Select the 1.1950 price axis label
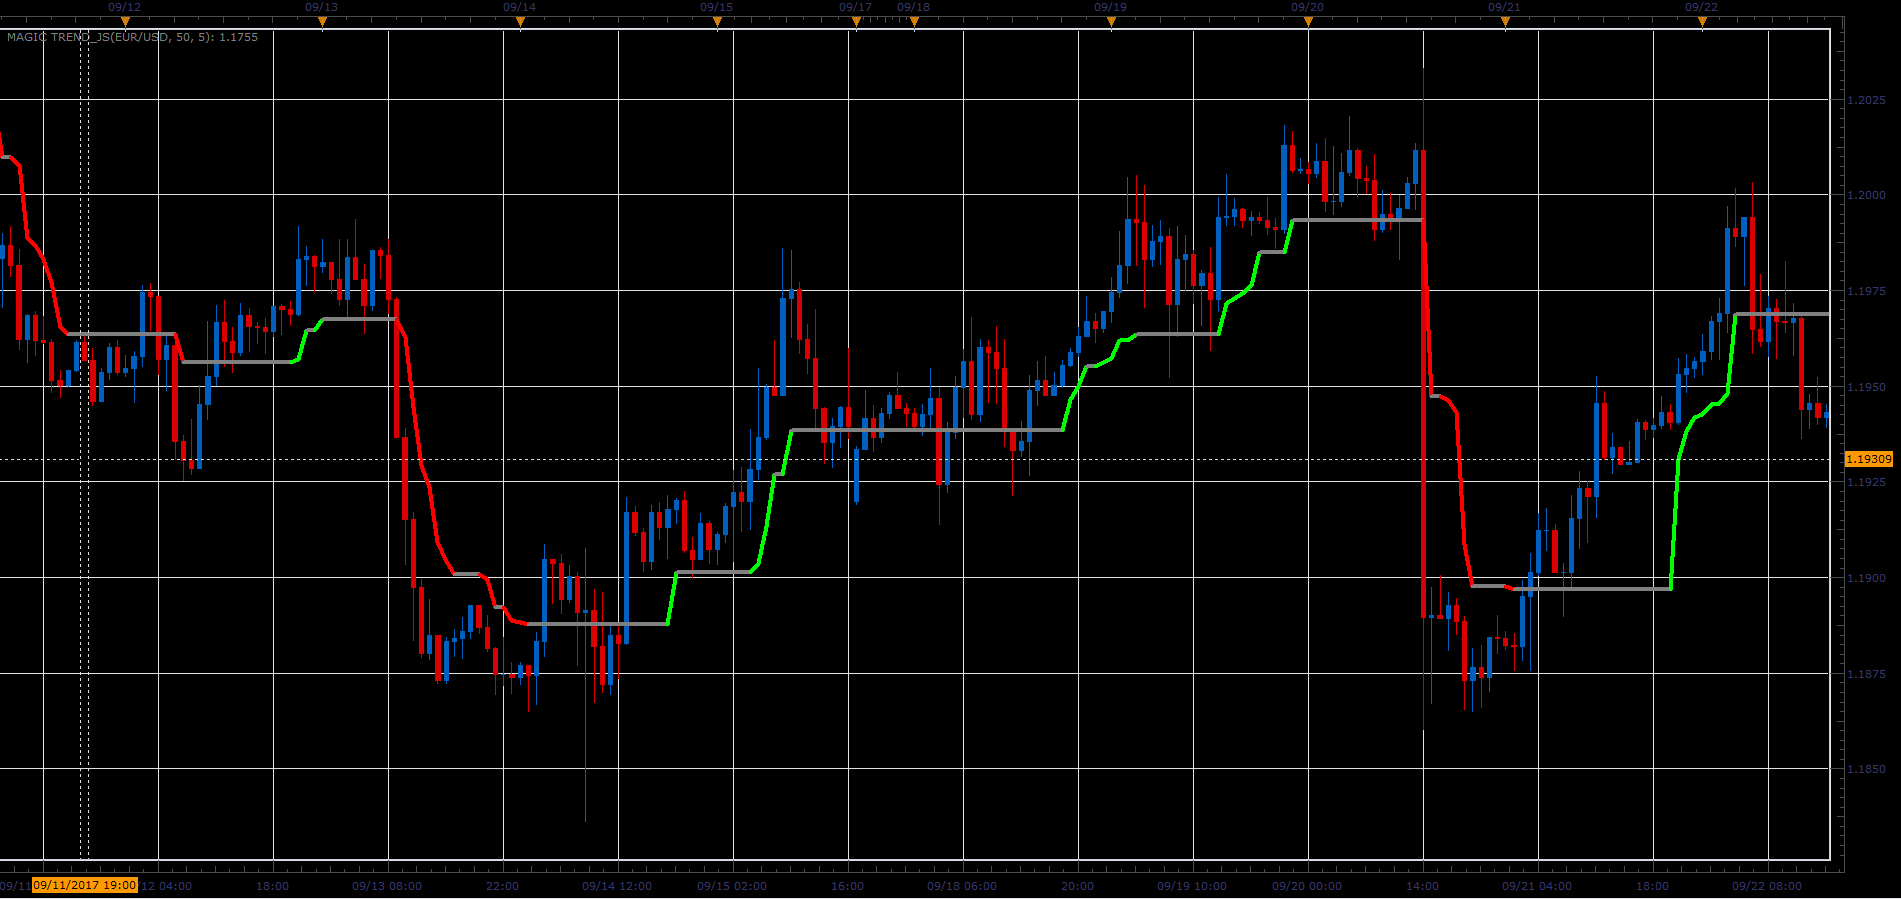 (1866, 387)
